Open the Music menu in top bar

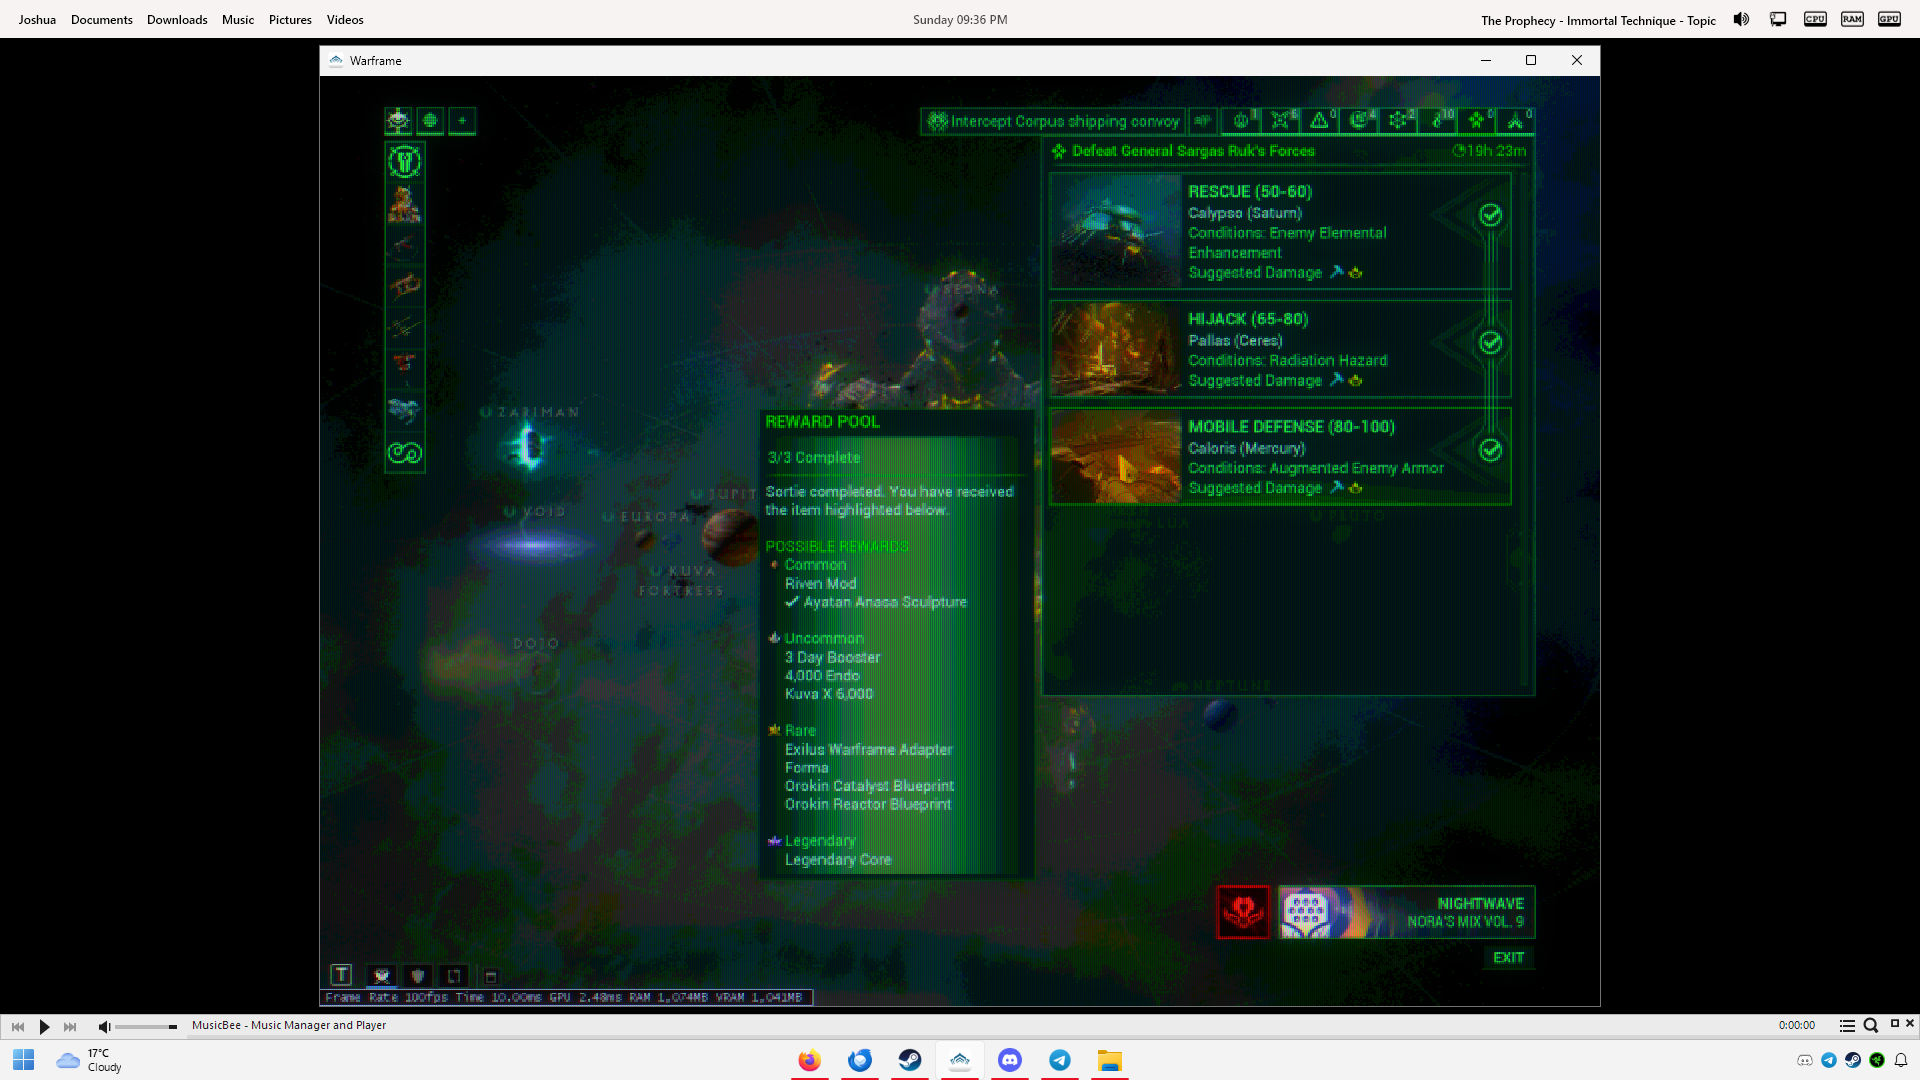click(x=238, y=20)
